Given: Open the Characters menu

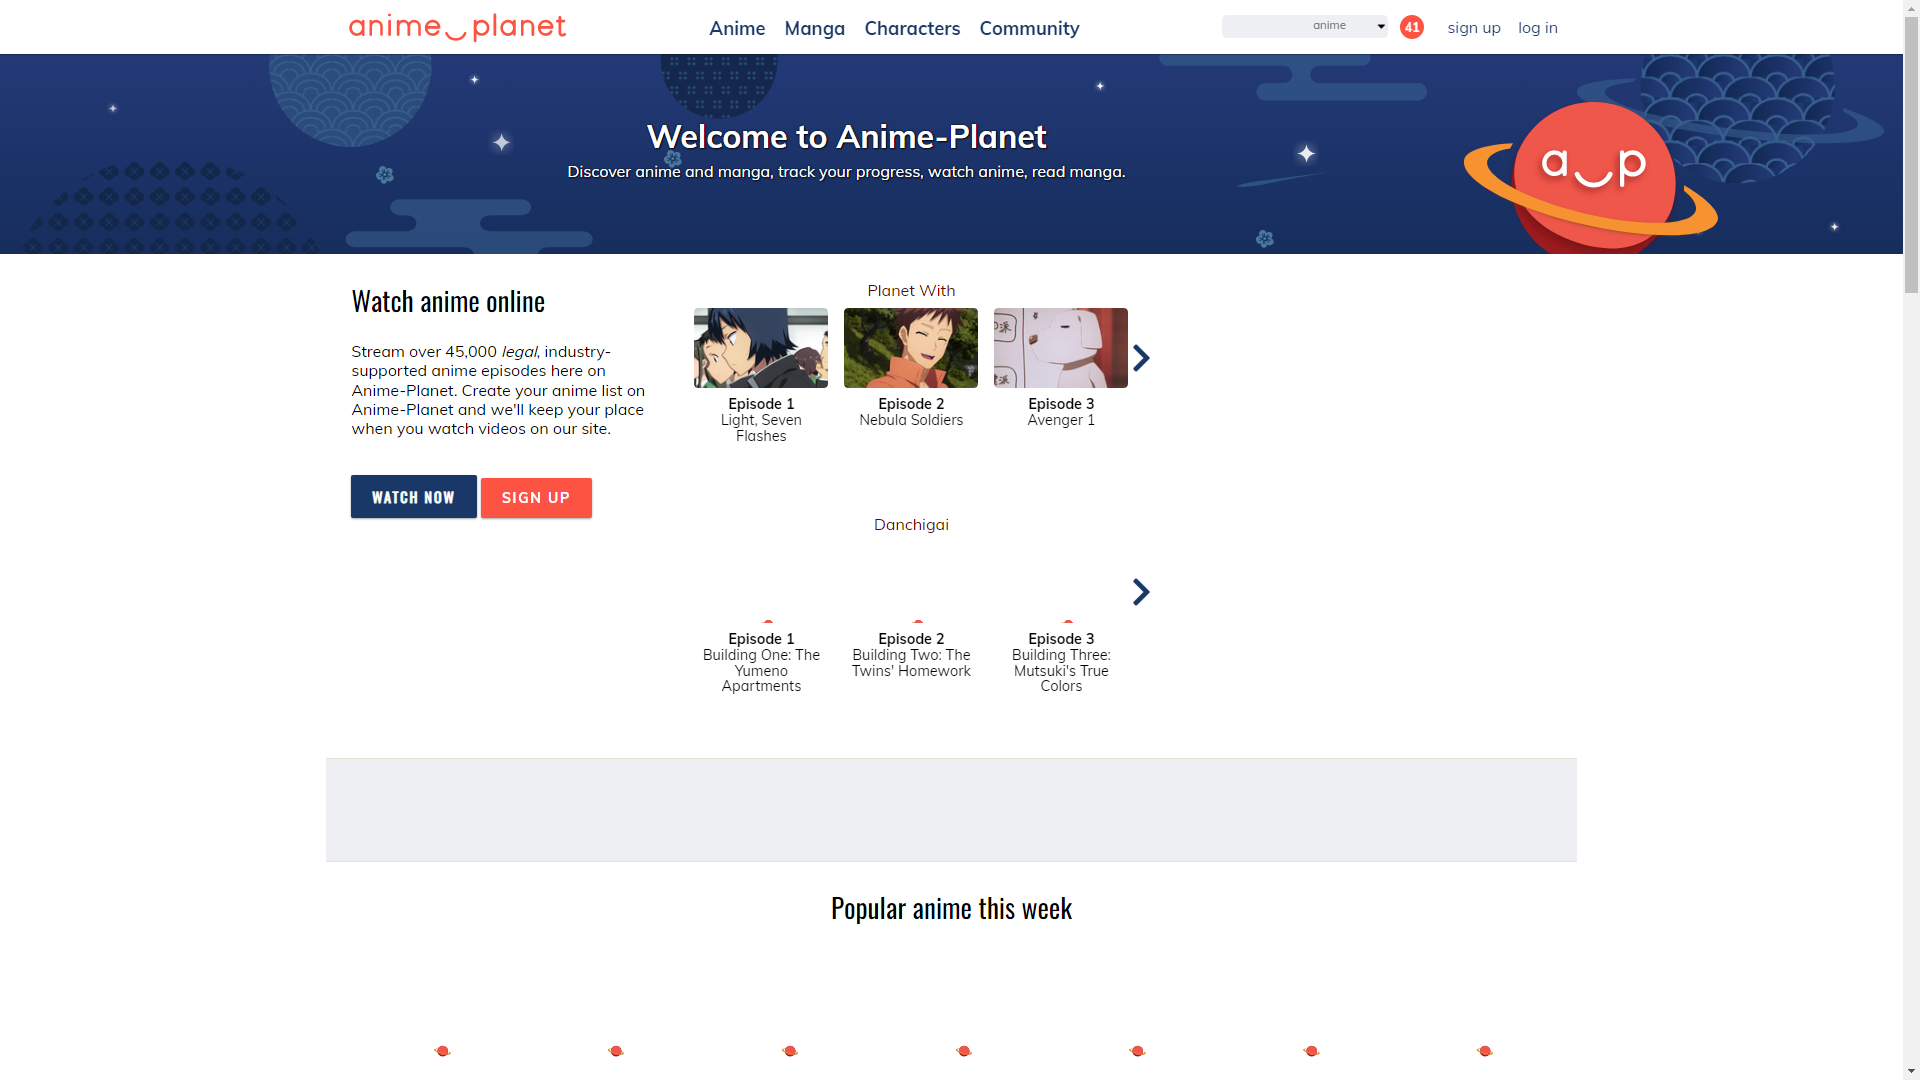Looking at the screenshot, I should click(912, 28).
